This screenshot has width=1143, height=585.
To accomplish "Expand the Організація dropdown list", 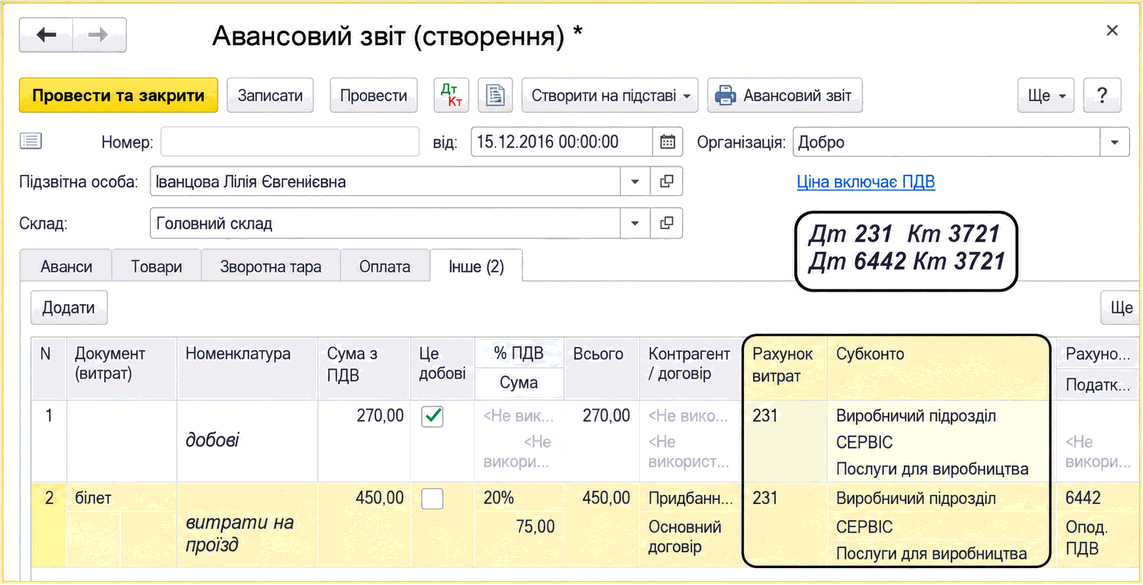I will coord(1115,142).
